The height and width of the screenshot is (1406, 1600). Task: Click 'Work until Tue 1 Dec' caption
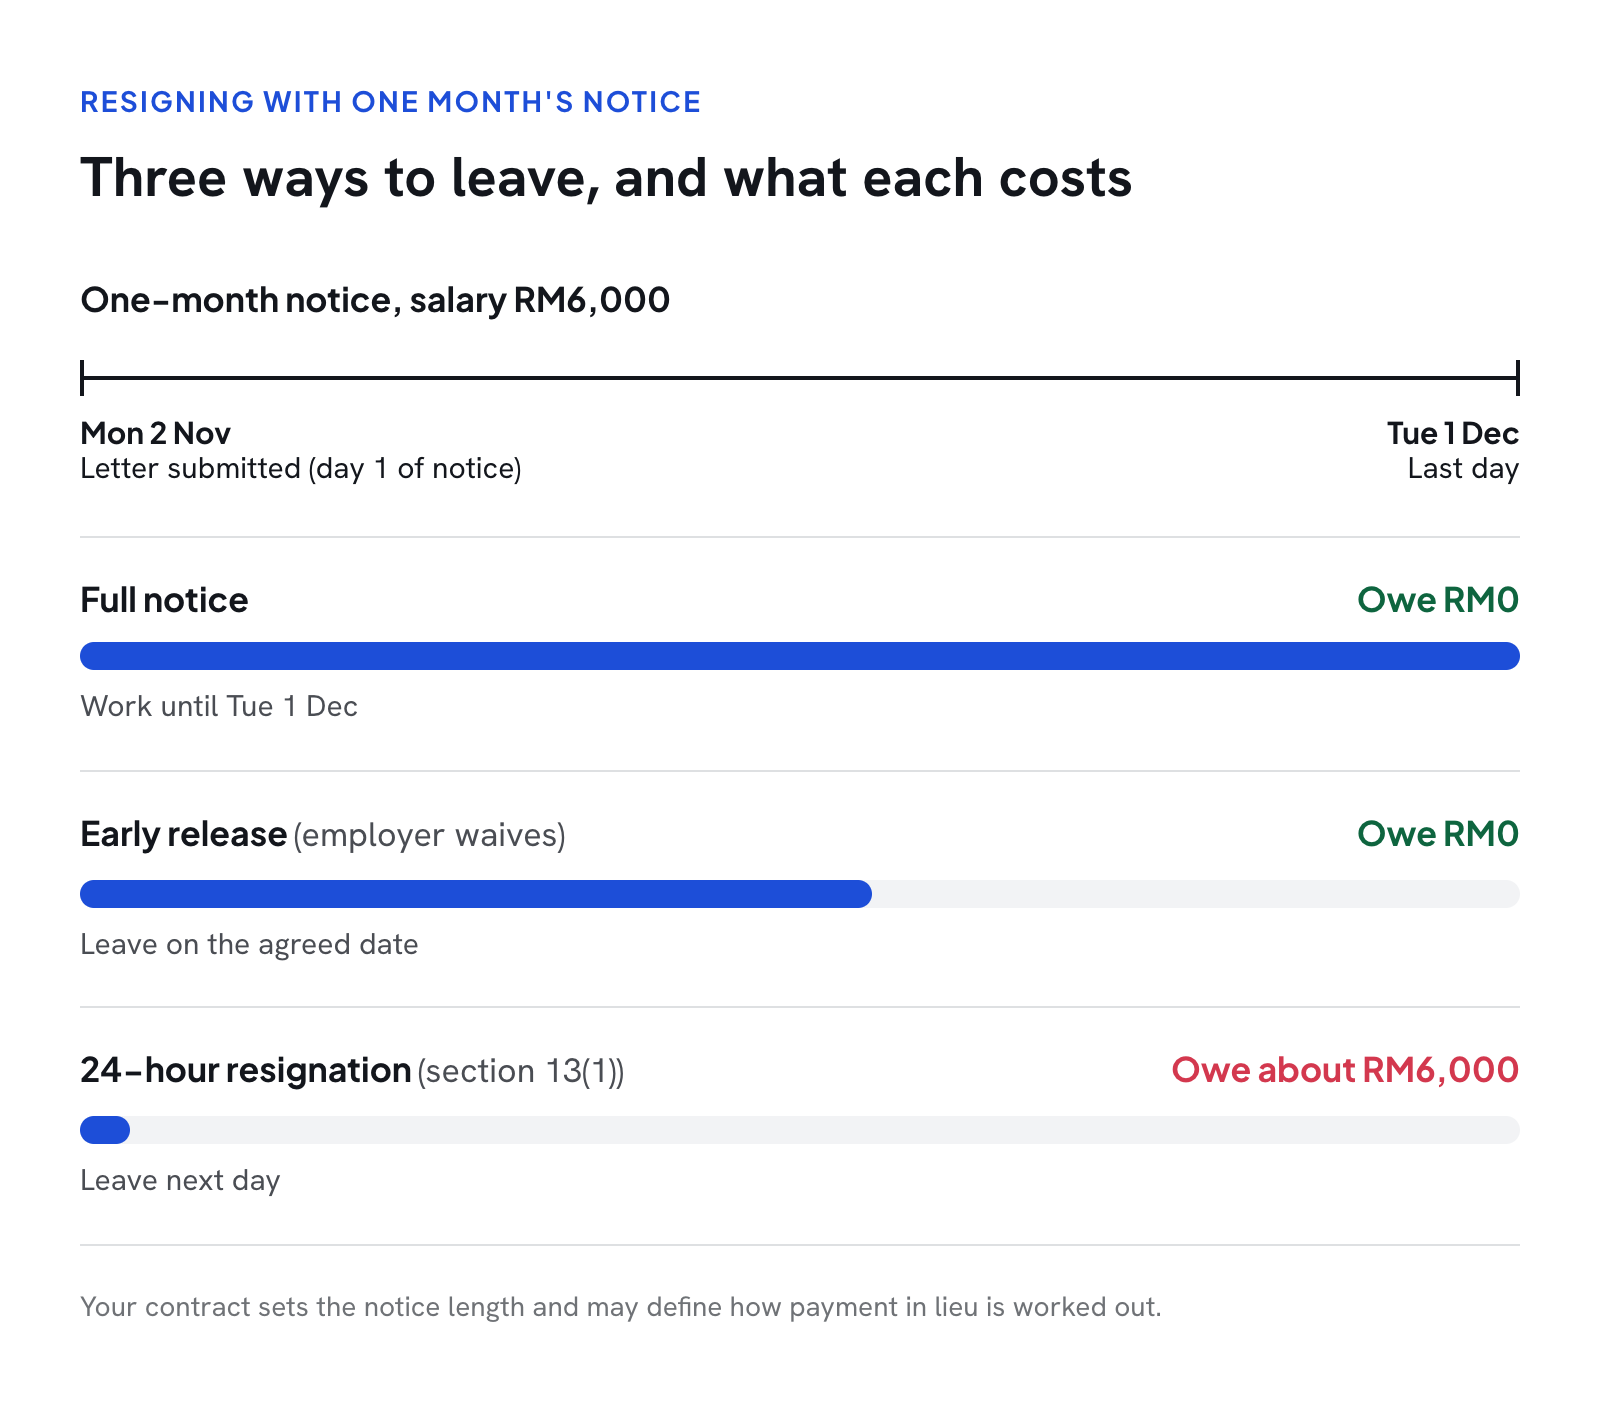(x=219, y=707)
